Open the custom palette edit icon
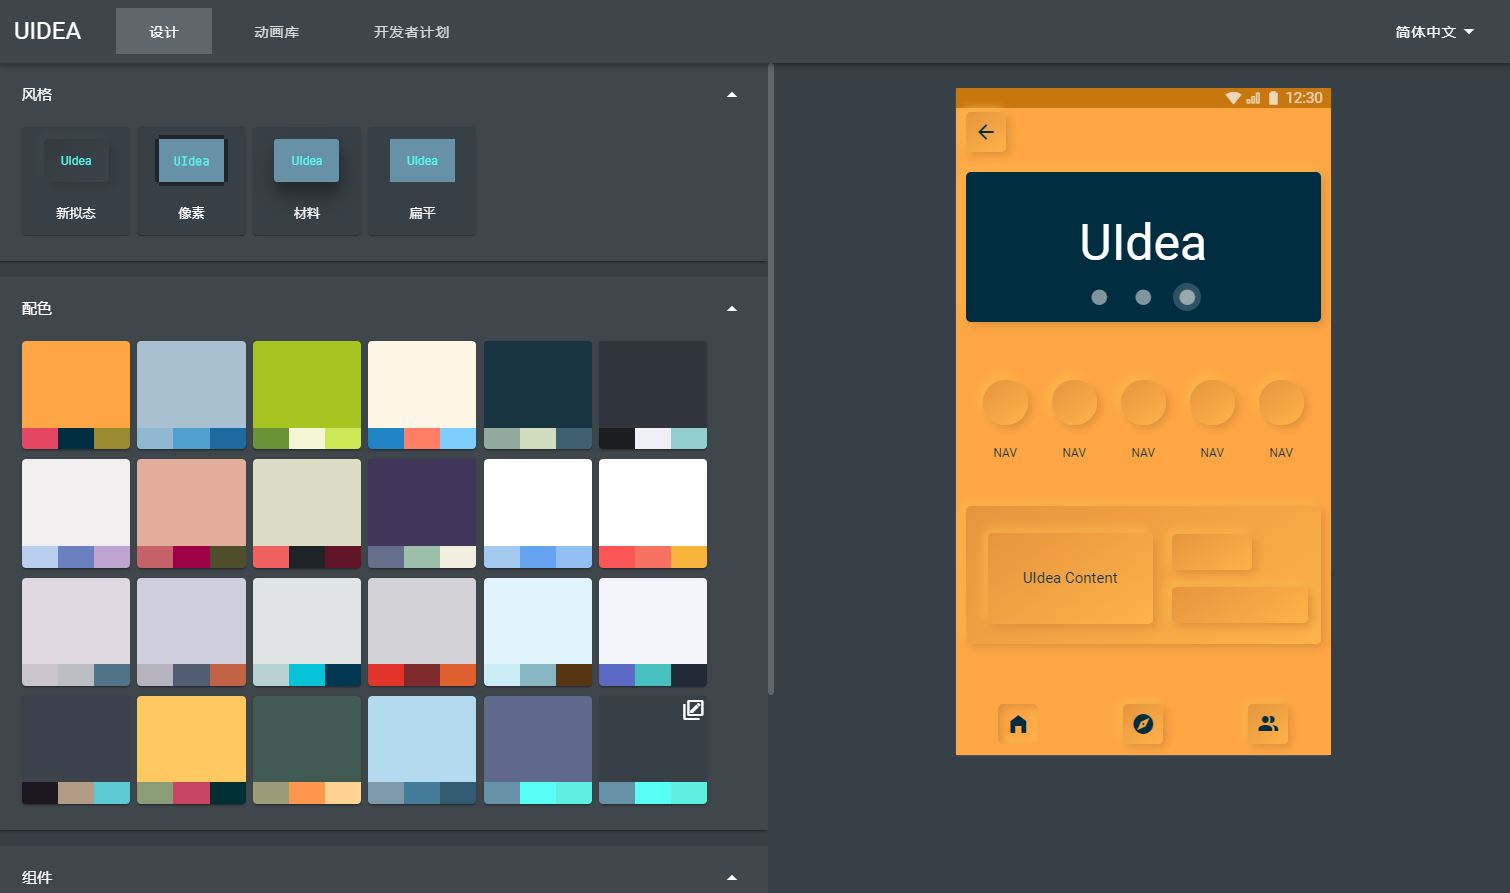The image size is (1510, 893). click(x=693, y=710)
